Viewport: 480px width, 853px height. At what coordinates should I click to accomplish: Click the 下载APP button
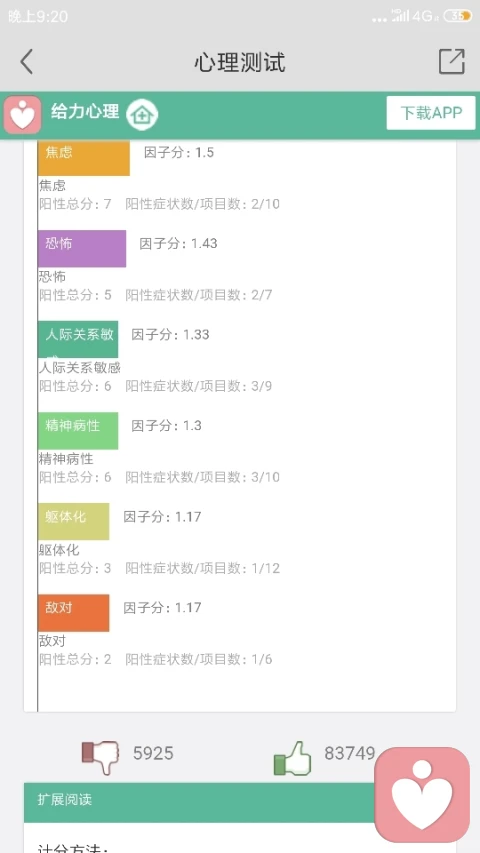click(x=431, y=113)
